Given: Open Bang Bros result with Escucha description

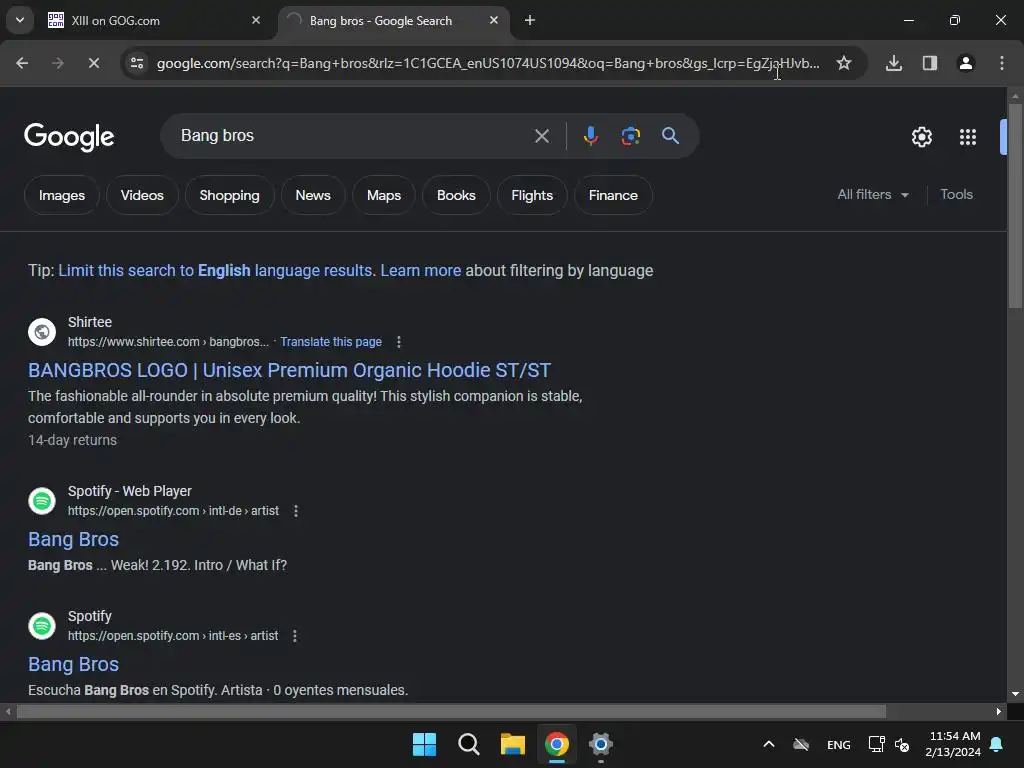Looking at the screenshot, I should click(73, 664).
